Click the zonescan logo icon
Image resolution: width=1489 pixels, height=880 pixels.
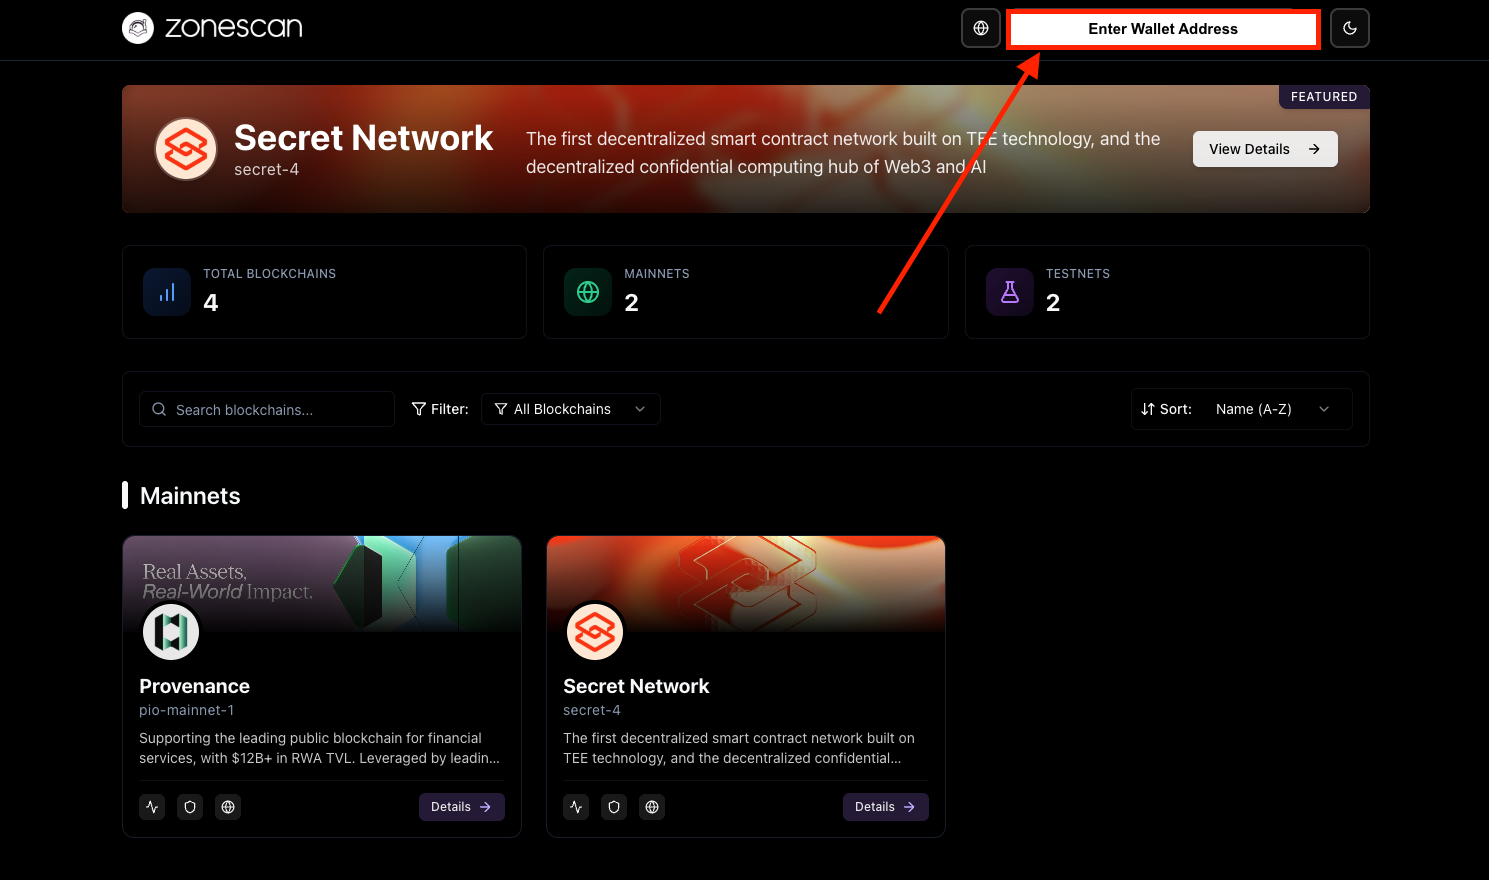click(138, 28)
